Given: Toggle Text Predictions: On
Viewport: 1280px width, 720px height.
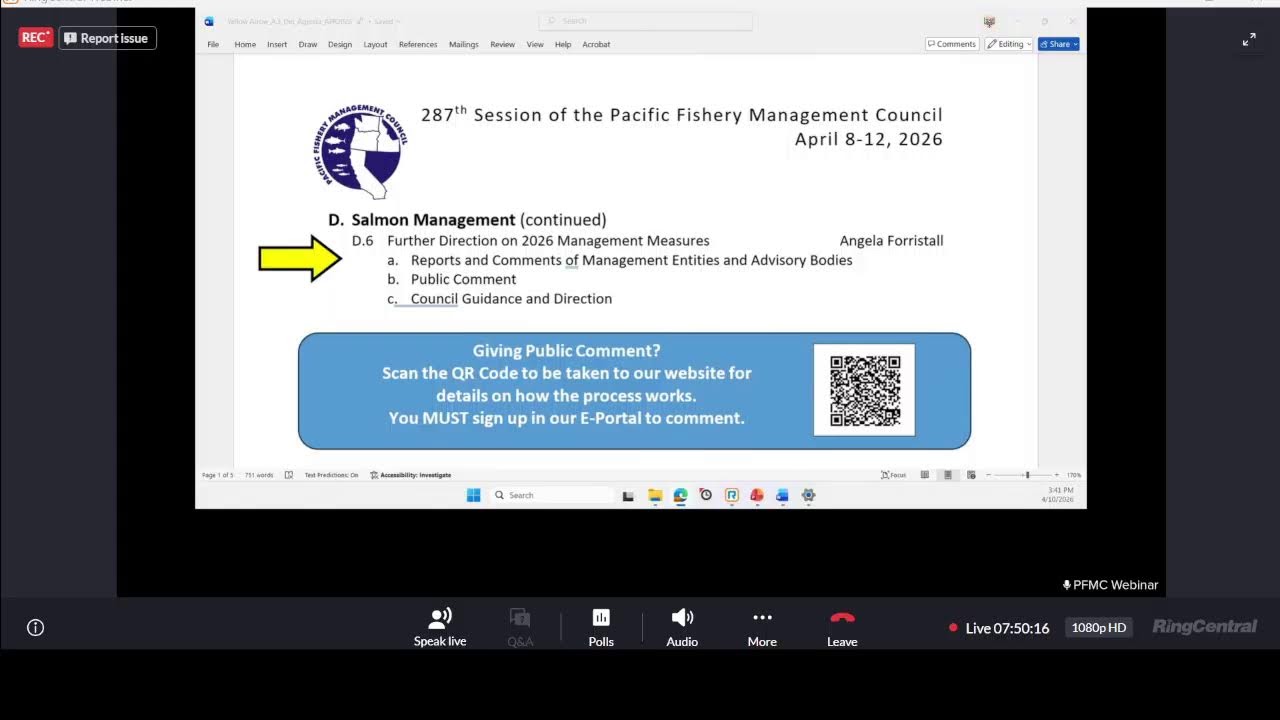Looking at the screenshot, I should [331, 475].
